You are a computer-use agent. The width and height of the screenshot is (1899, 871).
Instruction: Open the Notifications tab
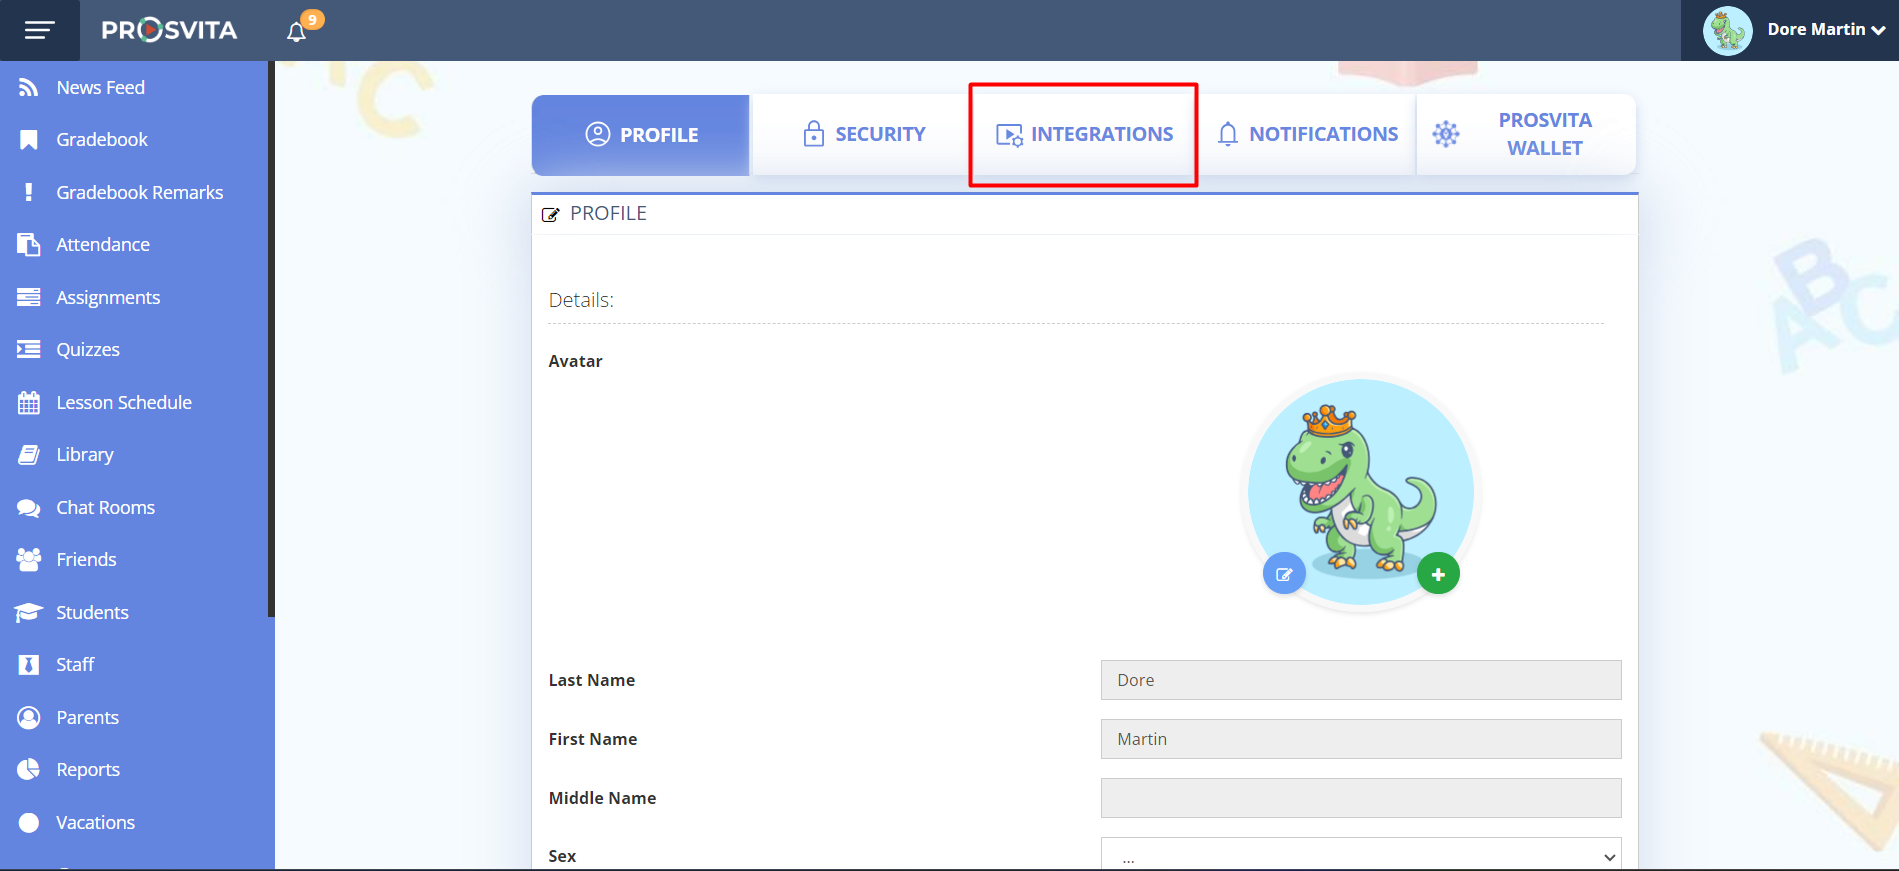coord(1307,134)
